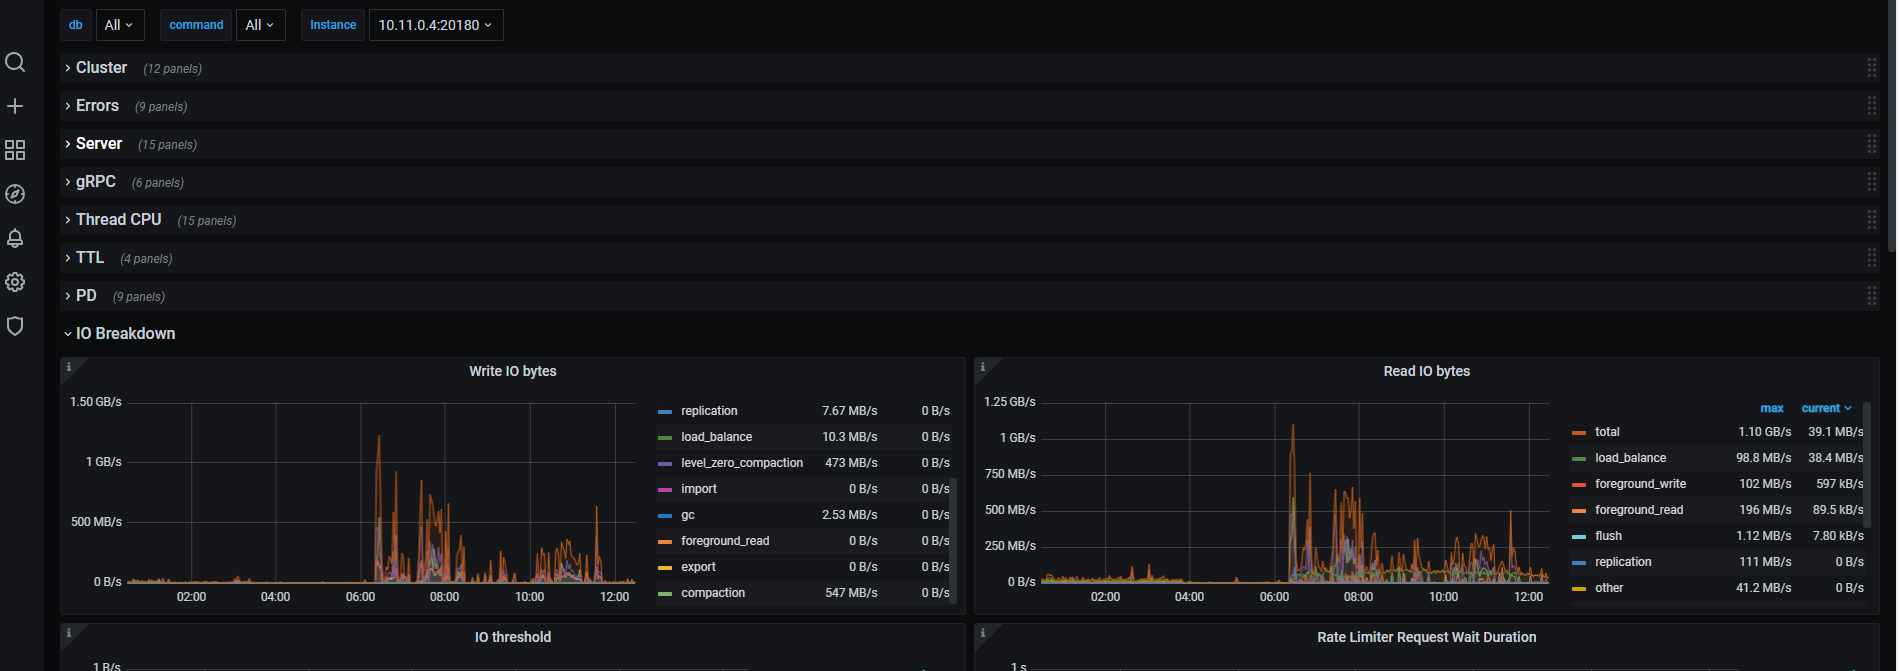This screenshot has width=1900, height=671.
Task: Sort Read IO legend by max column
Action: tap(1771, 408)
